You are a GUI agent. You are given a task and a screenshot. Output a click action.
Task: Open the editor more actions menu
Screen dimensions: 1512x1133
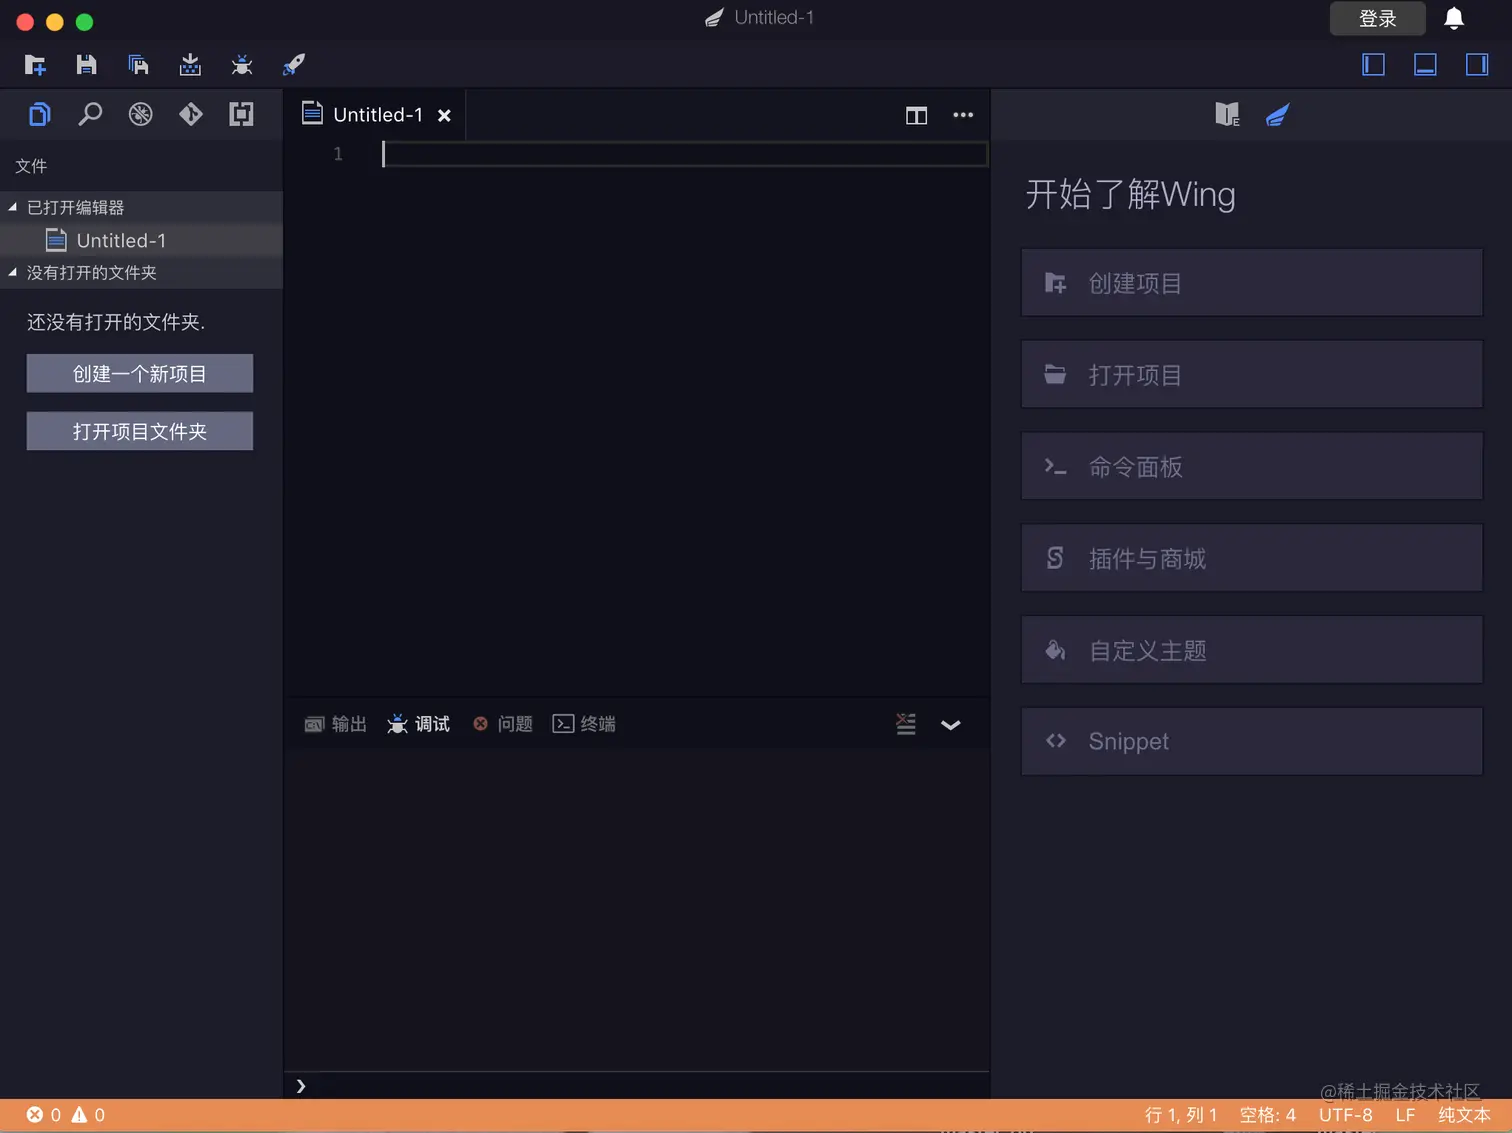963,115
